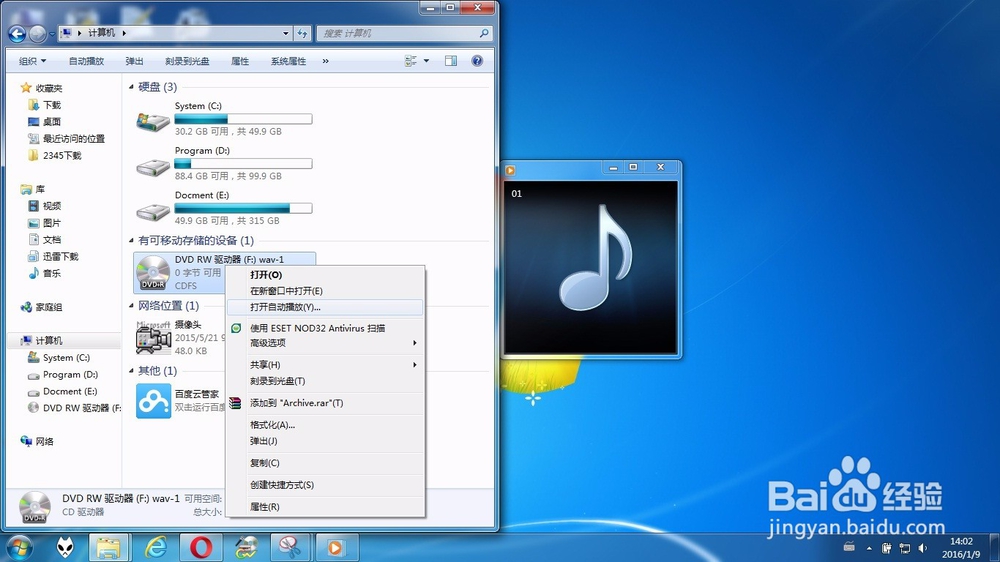Click the Windows Start orb

pyautogui.click(x=19, y=547)
